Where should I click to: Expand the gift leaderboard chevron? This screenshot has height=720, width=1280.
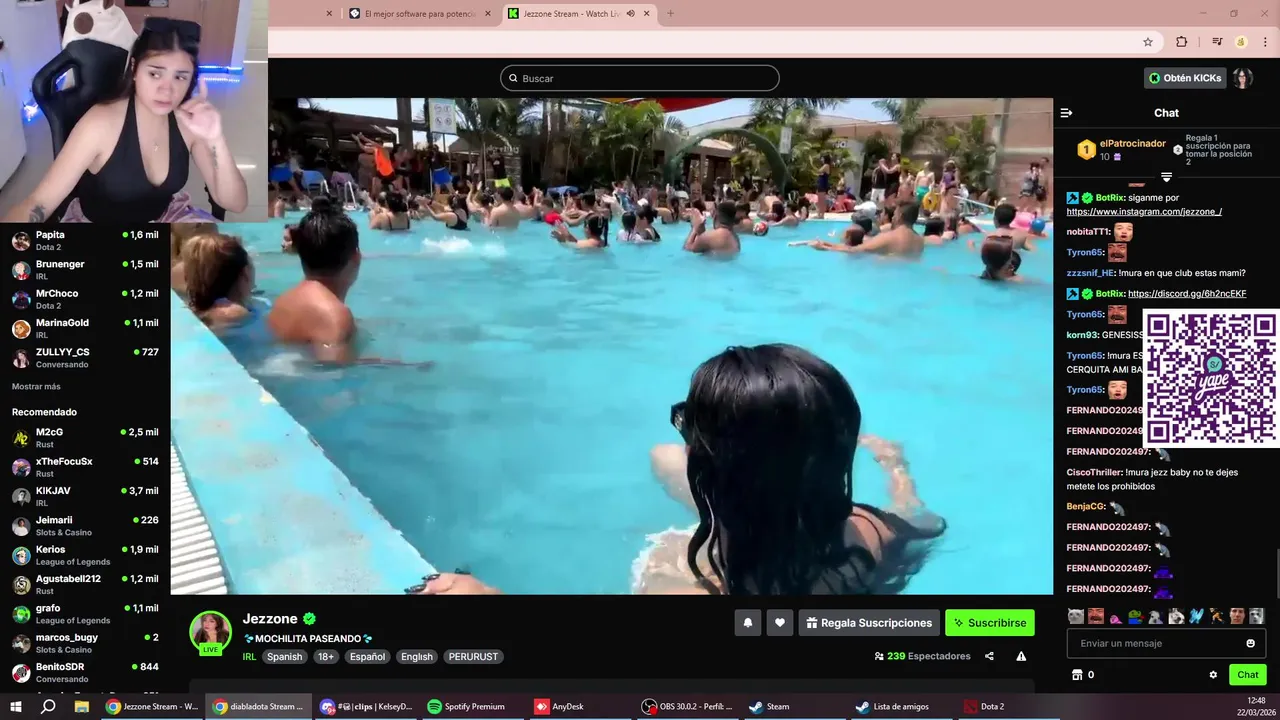[1166, 177]
